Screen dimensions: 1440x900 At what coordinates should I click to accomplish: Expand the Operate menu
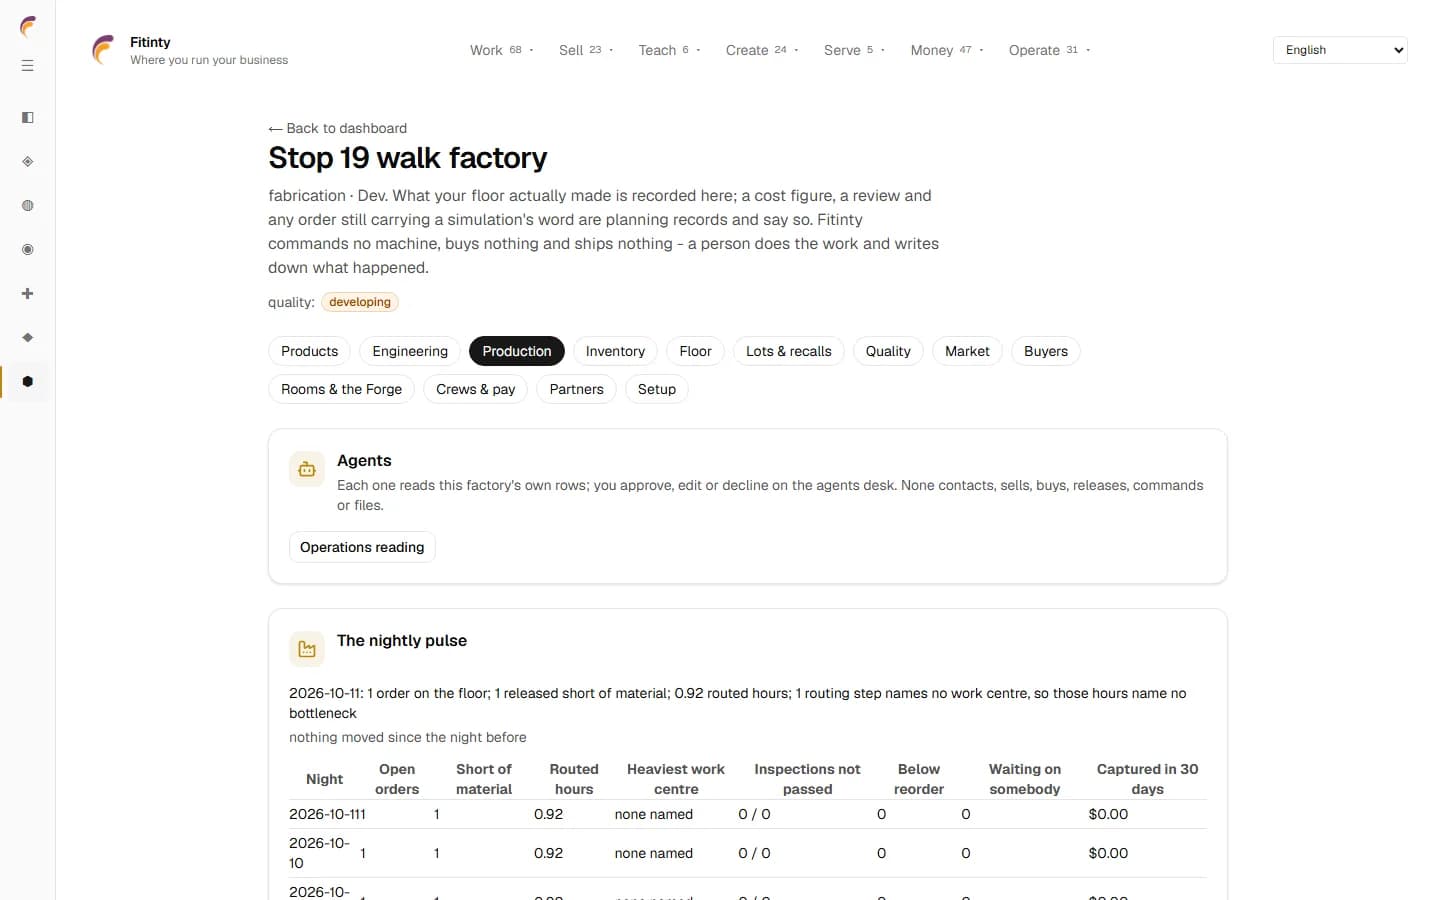coord(1049,50)
